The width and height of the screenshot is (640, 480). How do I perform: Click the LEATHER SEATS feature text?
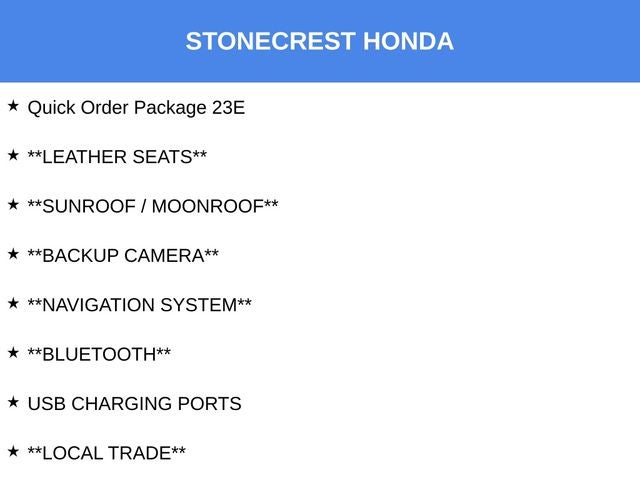tap(117, 157)
